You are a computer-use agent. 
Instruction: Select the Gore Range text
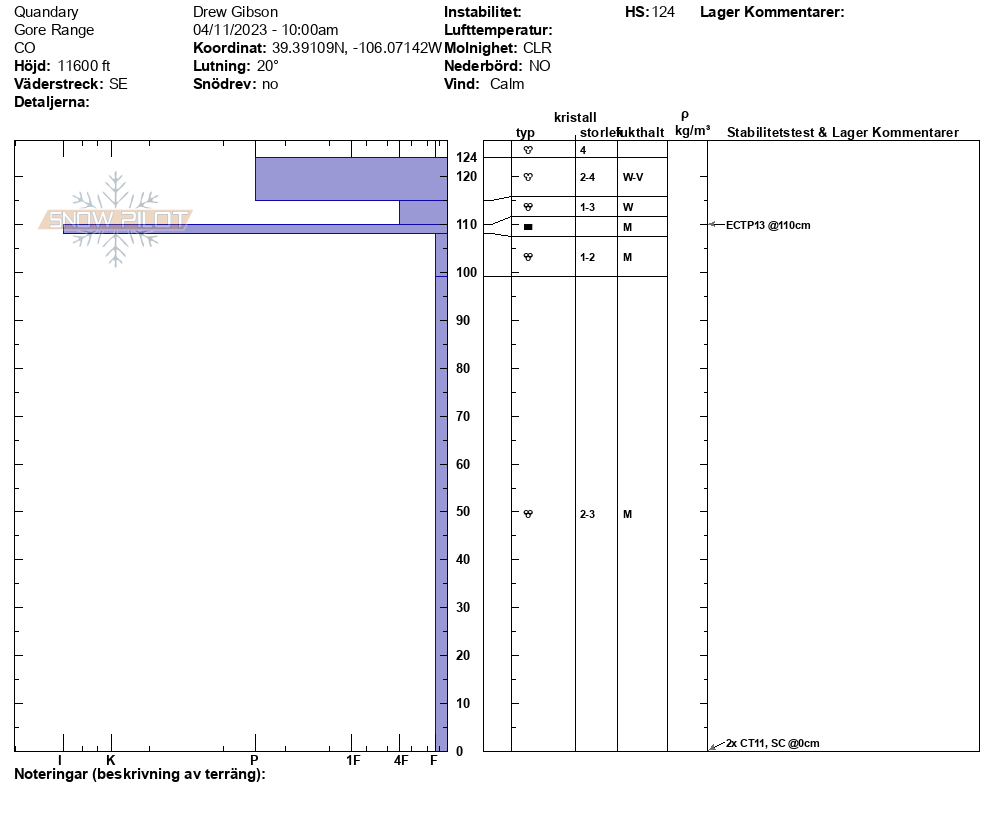(x=54, y=30)
